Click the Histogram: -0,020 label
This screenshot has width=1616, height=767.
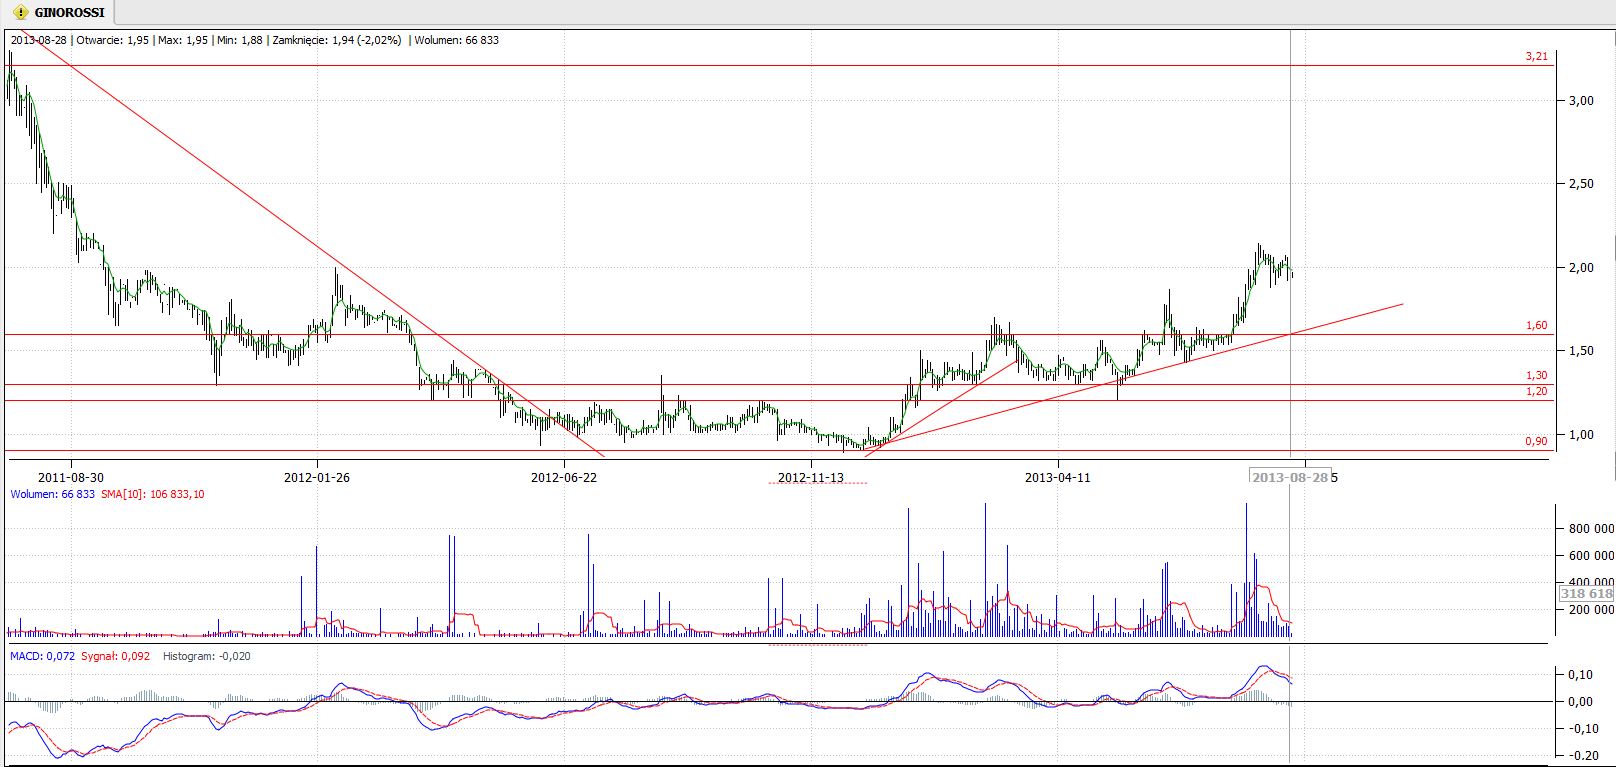(x=207, y=656)
